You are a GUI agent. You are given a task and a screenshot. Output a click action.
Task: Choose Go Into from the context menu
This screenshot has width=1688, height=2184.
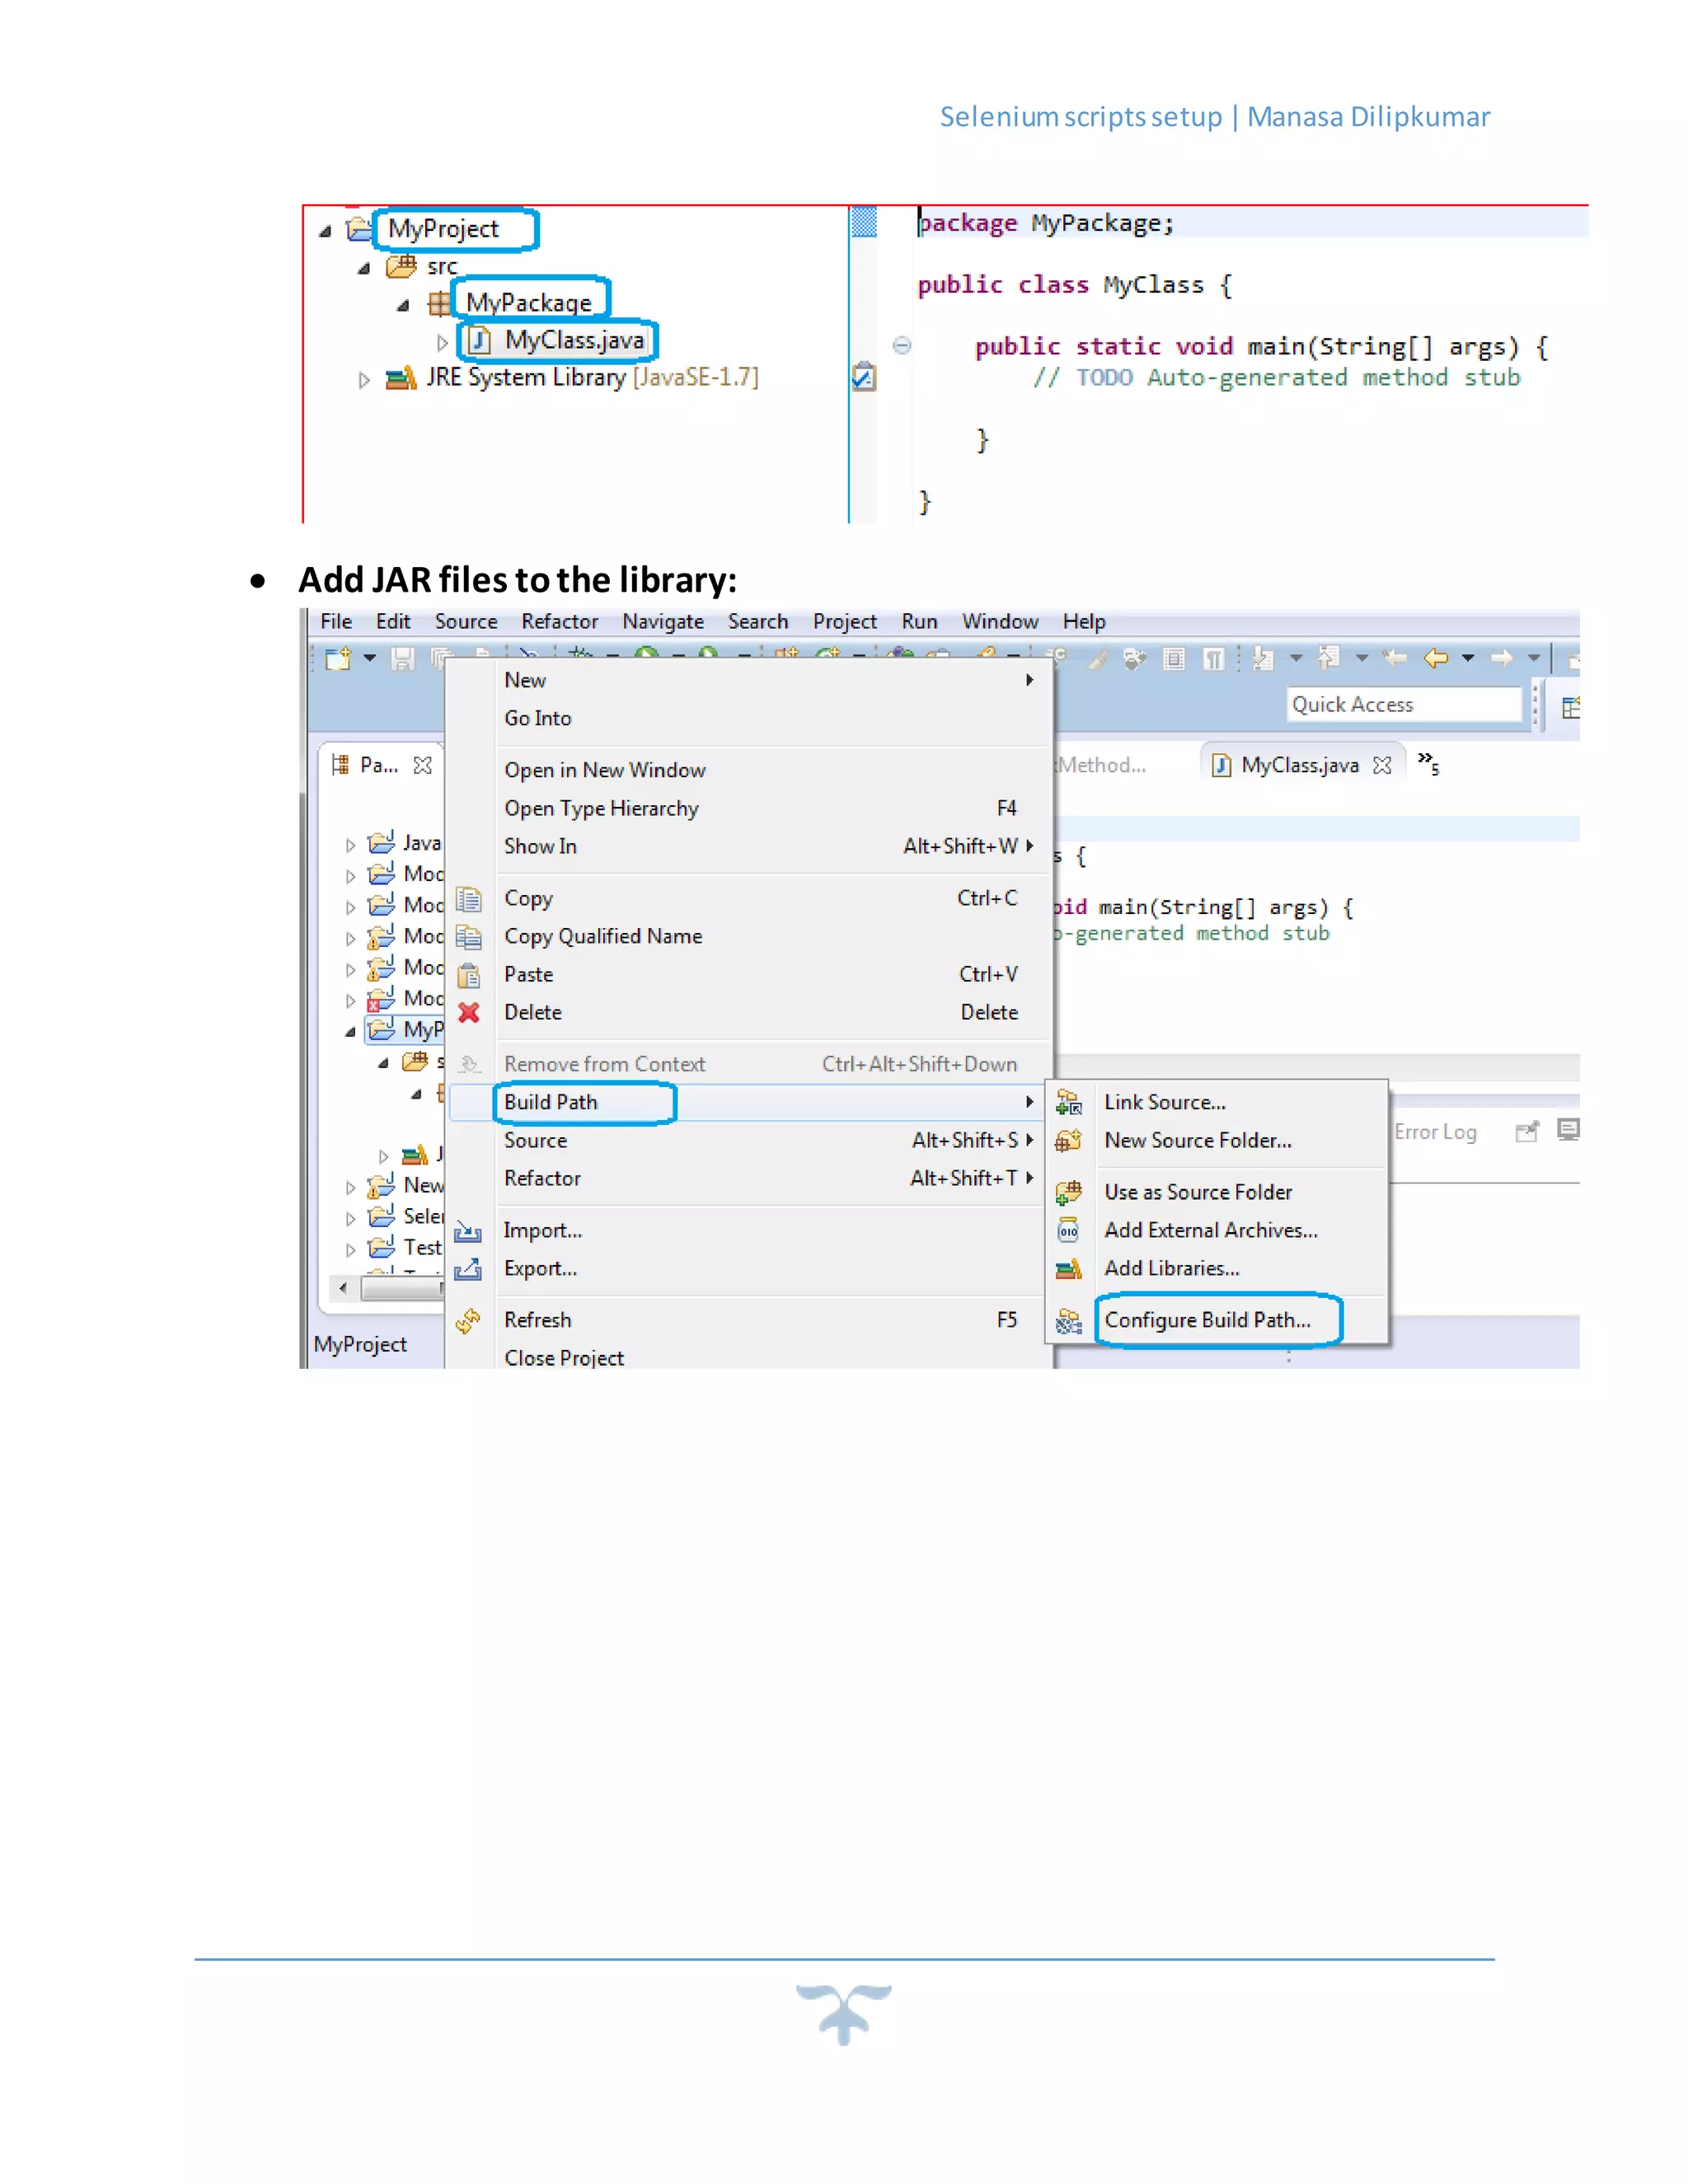[750, 718]
